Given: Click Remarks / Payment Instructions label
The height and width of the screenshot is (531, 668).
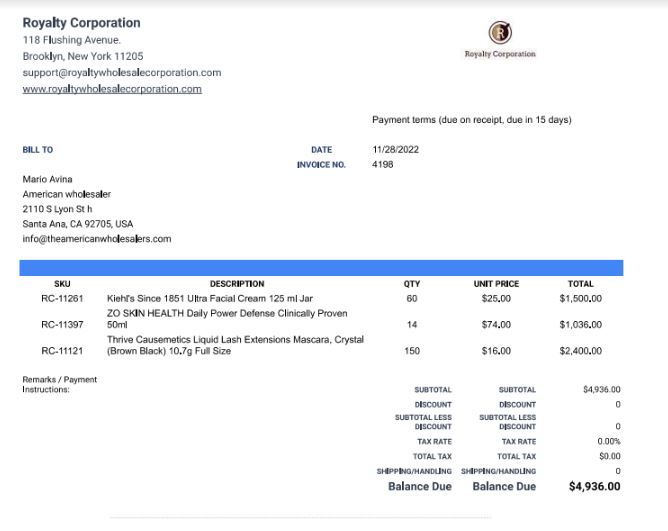Looking at the screenshot, I should pos(60,384).
